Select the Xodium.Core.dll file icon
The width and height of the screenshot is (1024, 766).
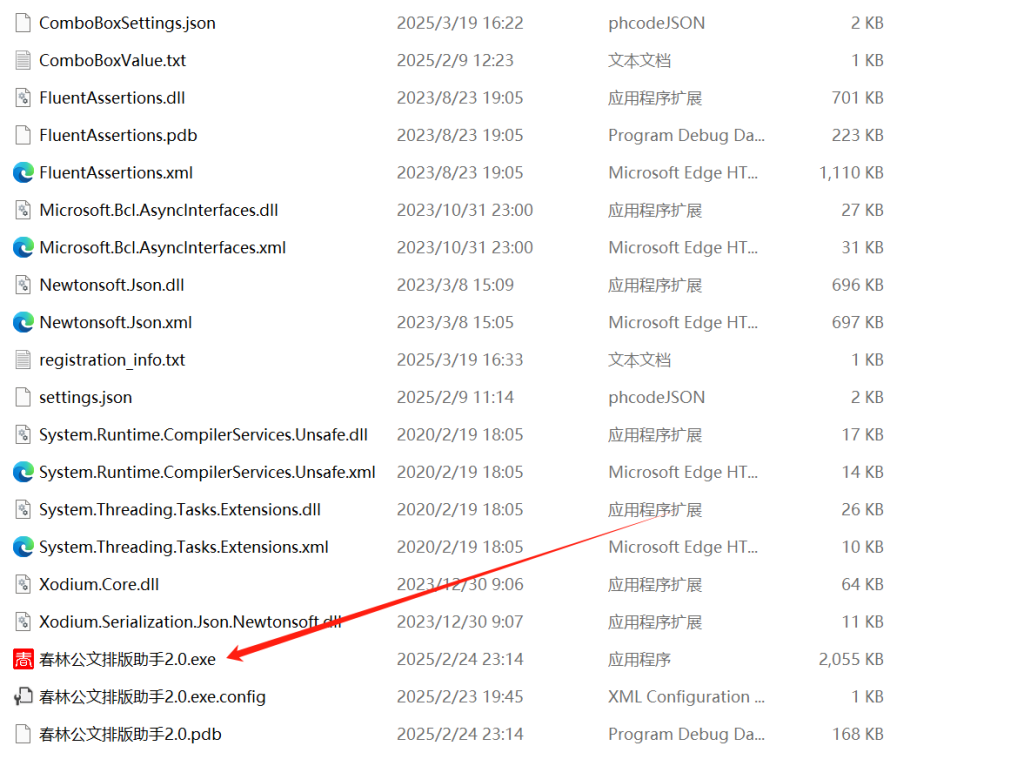(24, 584)
